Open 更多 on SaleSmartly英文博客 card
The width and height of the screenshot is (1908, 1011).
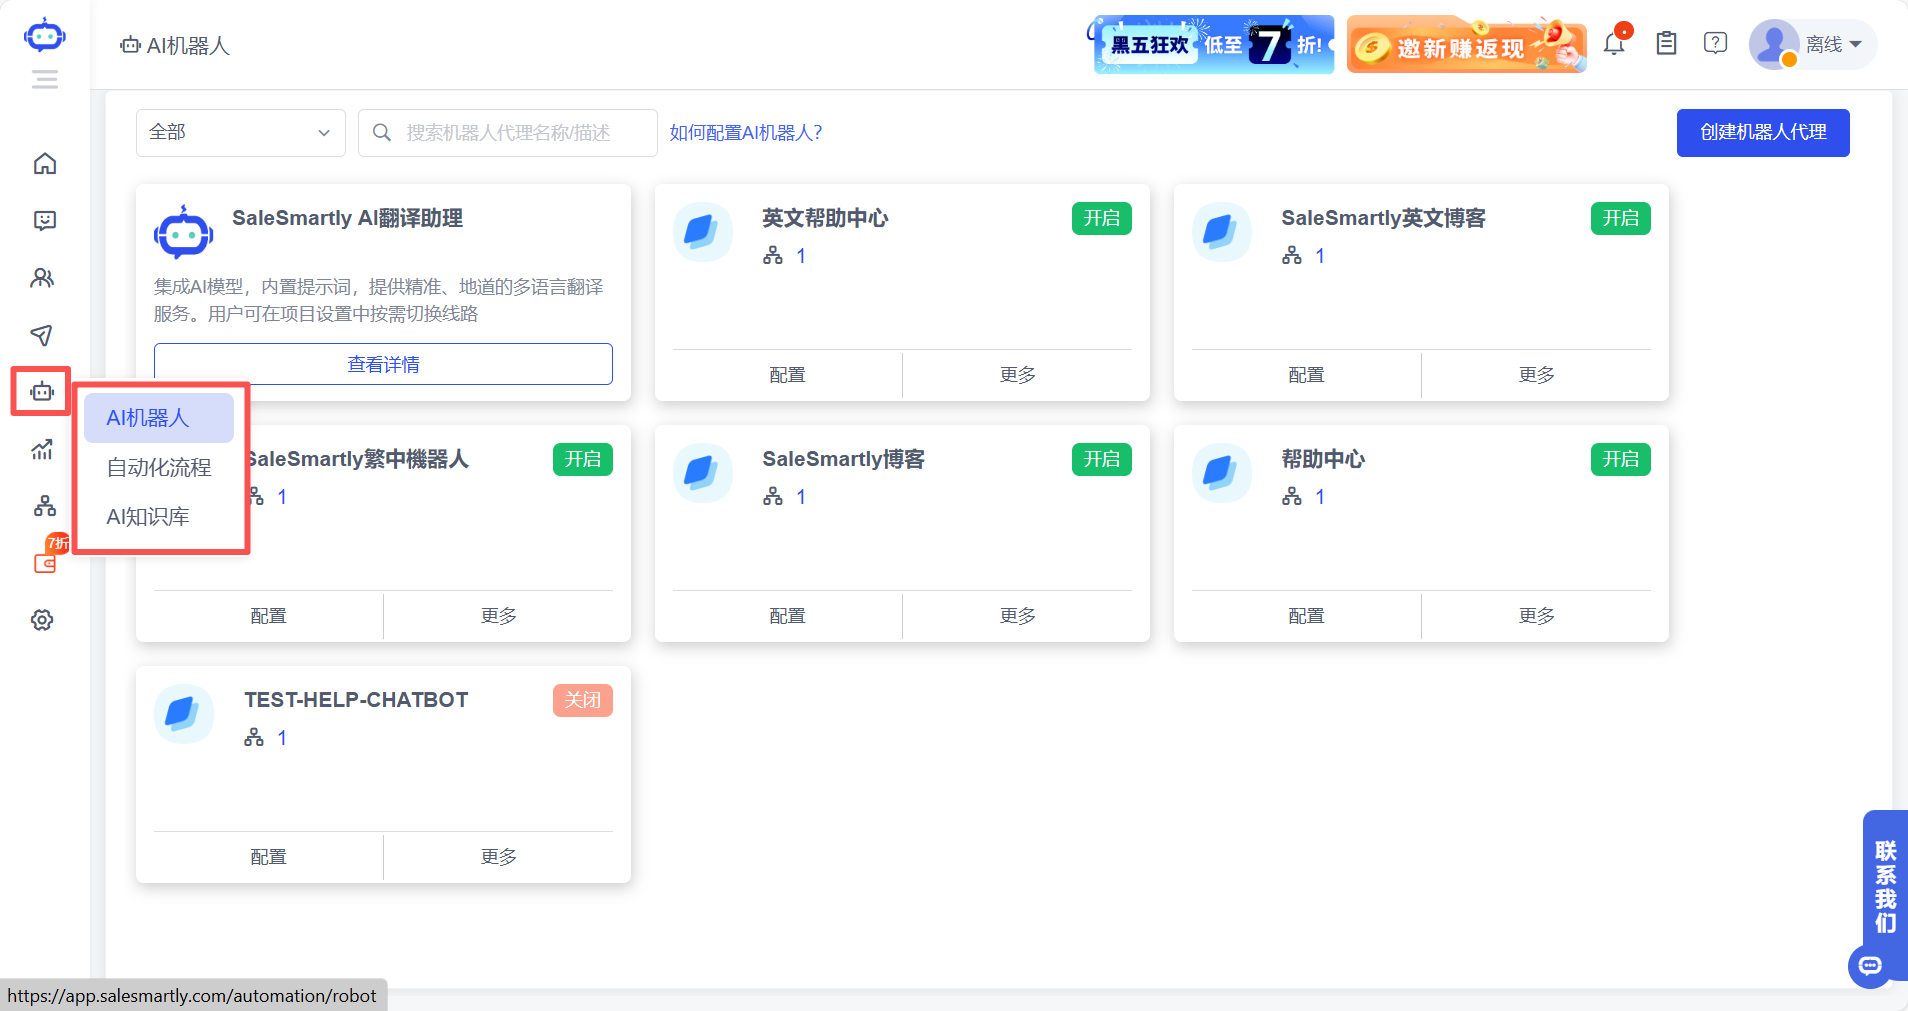click(1536, 375)
